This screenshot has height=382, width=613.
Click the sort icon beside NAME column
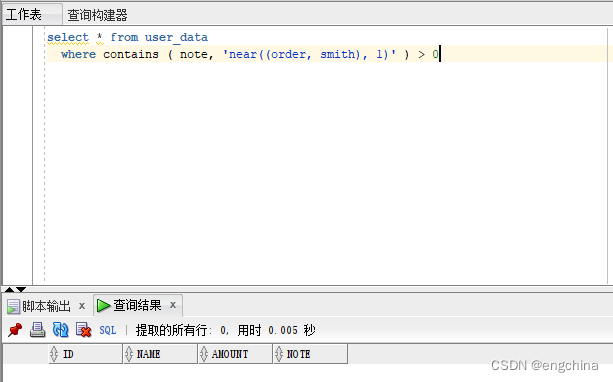point(129,354)
